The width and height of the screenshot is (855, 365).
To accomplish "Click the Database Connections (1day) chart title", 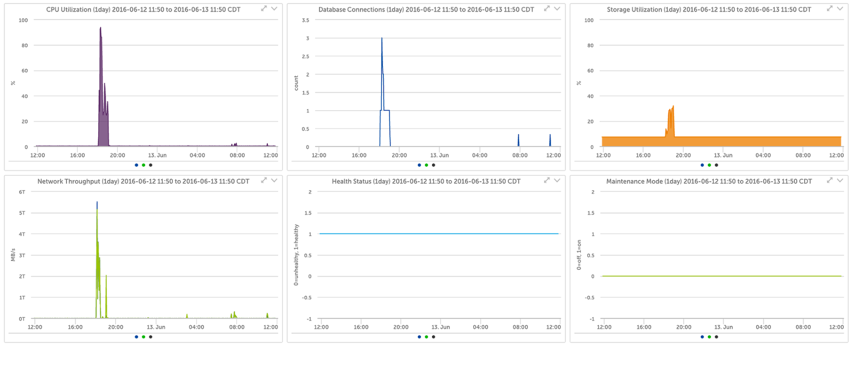I will pyautogui.click(x=426, y=9).
